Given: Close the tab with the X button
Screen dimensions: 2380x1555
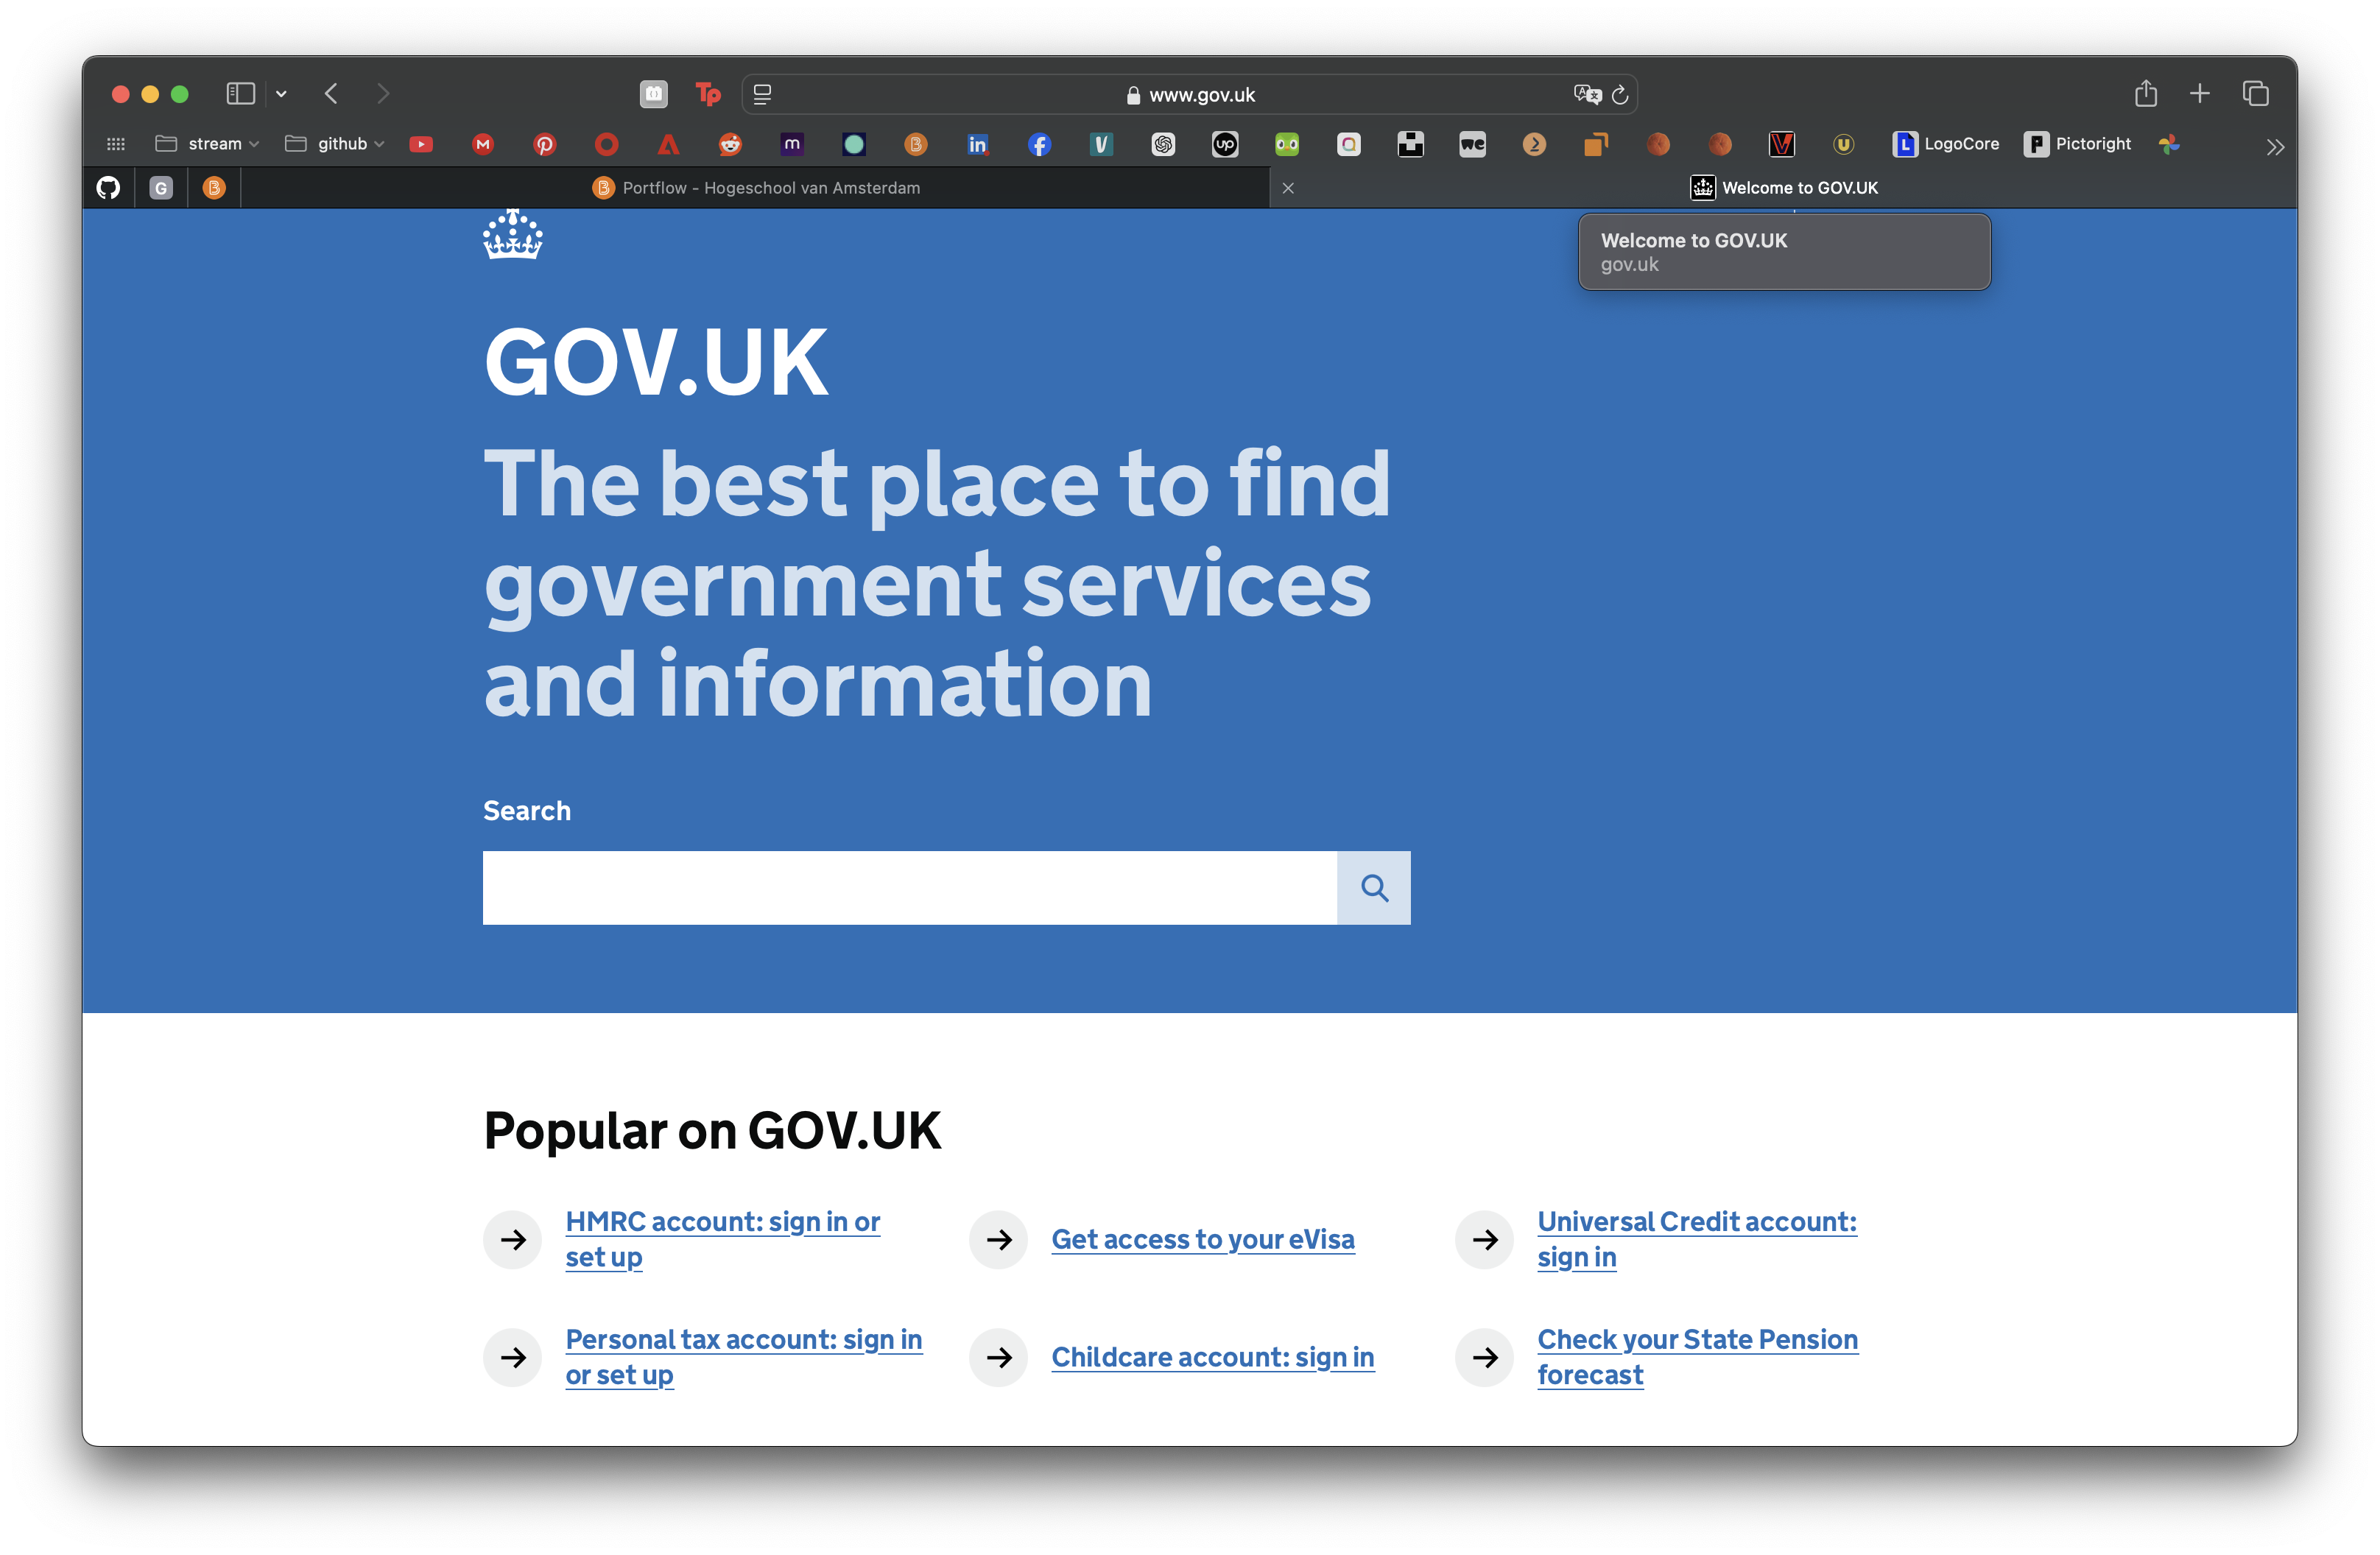Looking at the screenshot, I should pos(1288,188).
